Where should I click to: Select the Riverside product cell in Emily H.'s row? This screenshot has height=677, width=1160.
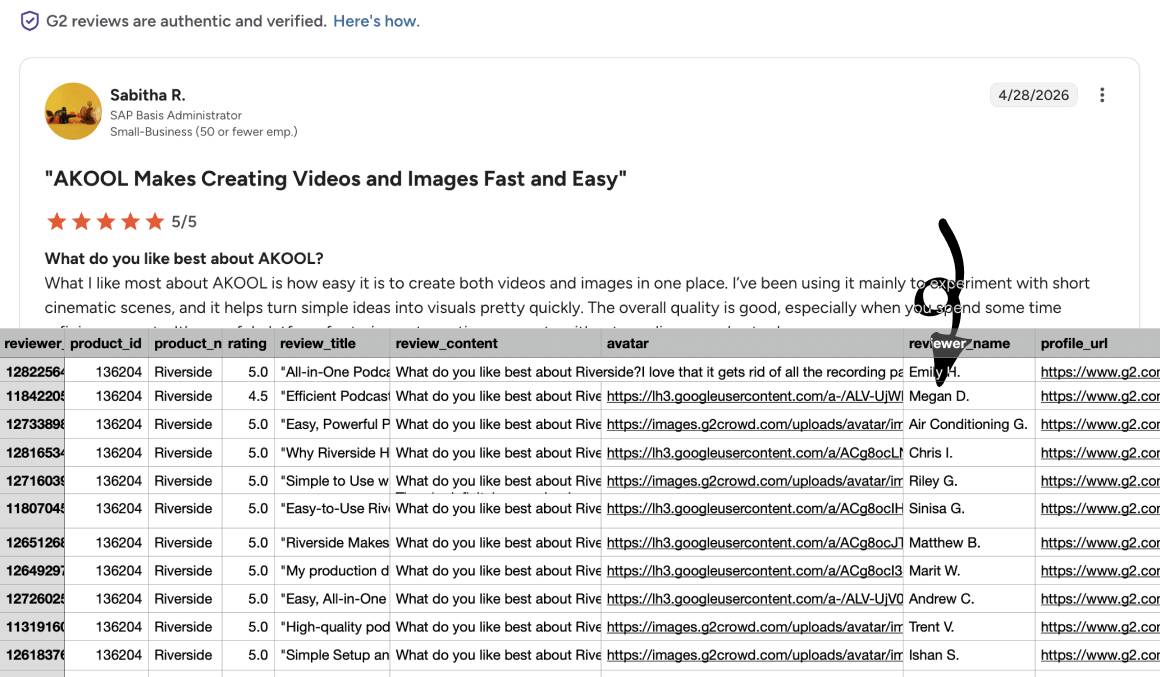point(185,372)
